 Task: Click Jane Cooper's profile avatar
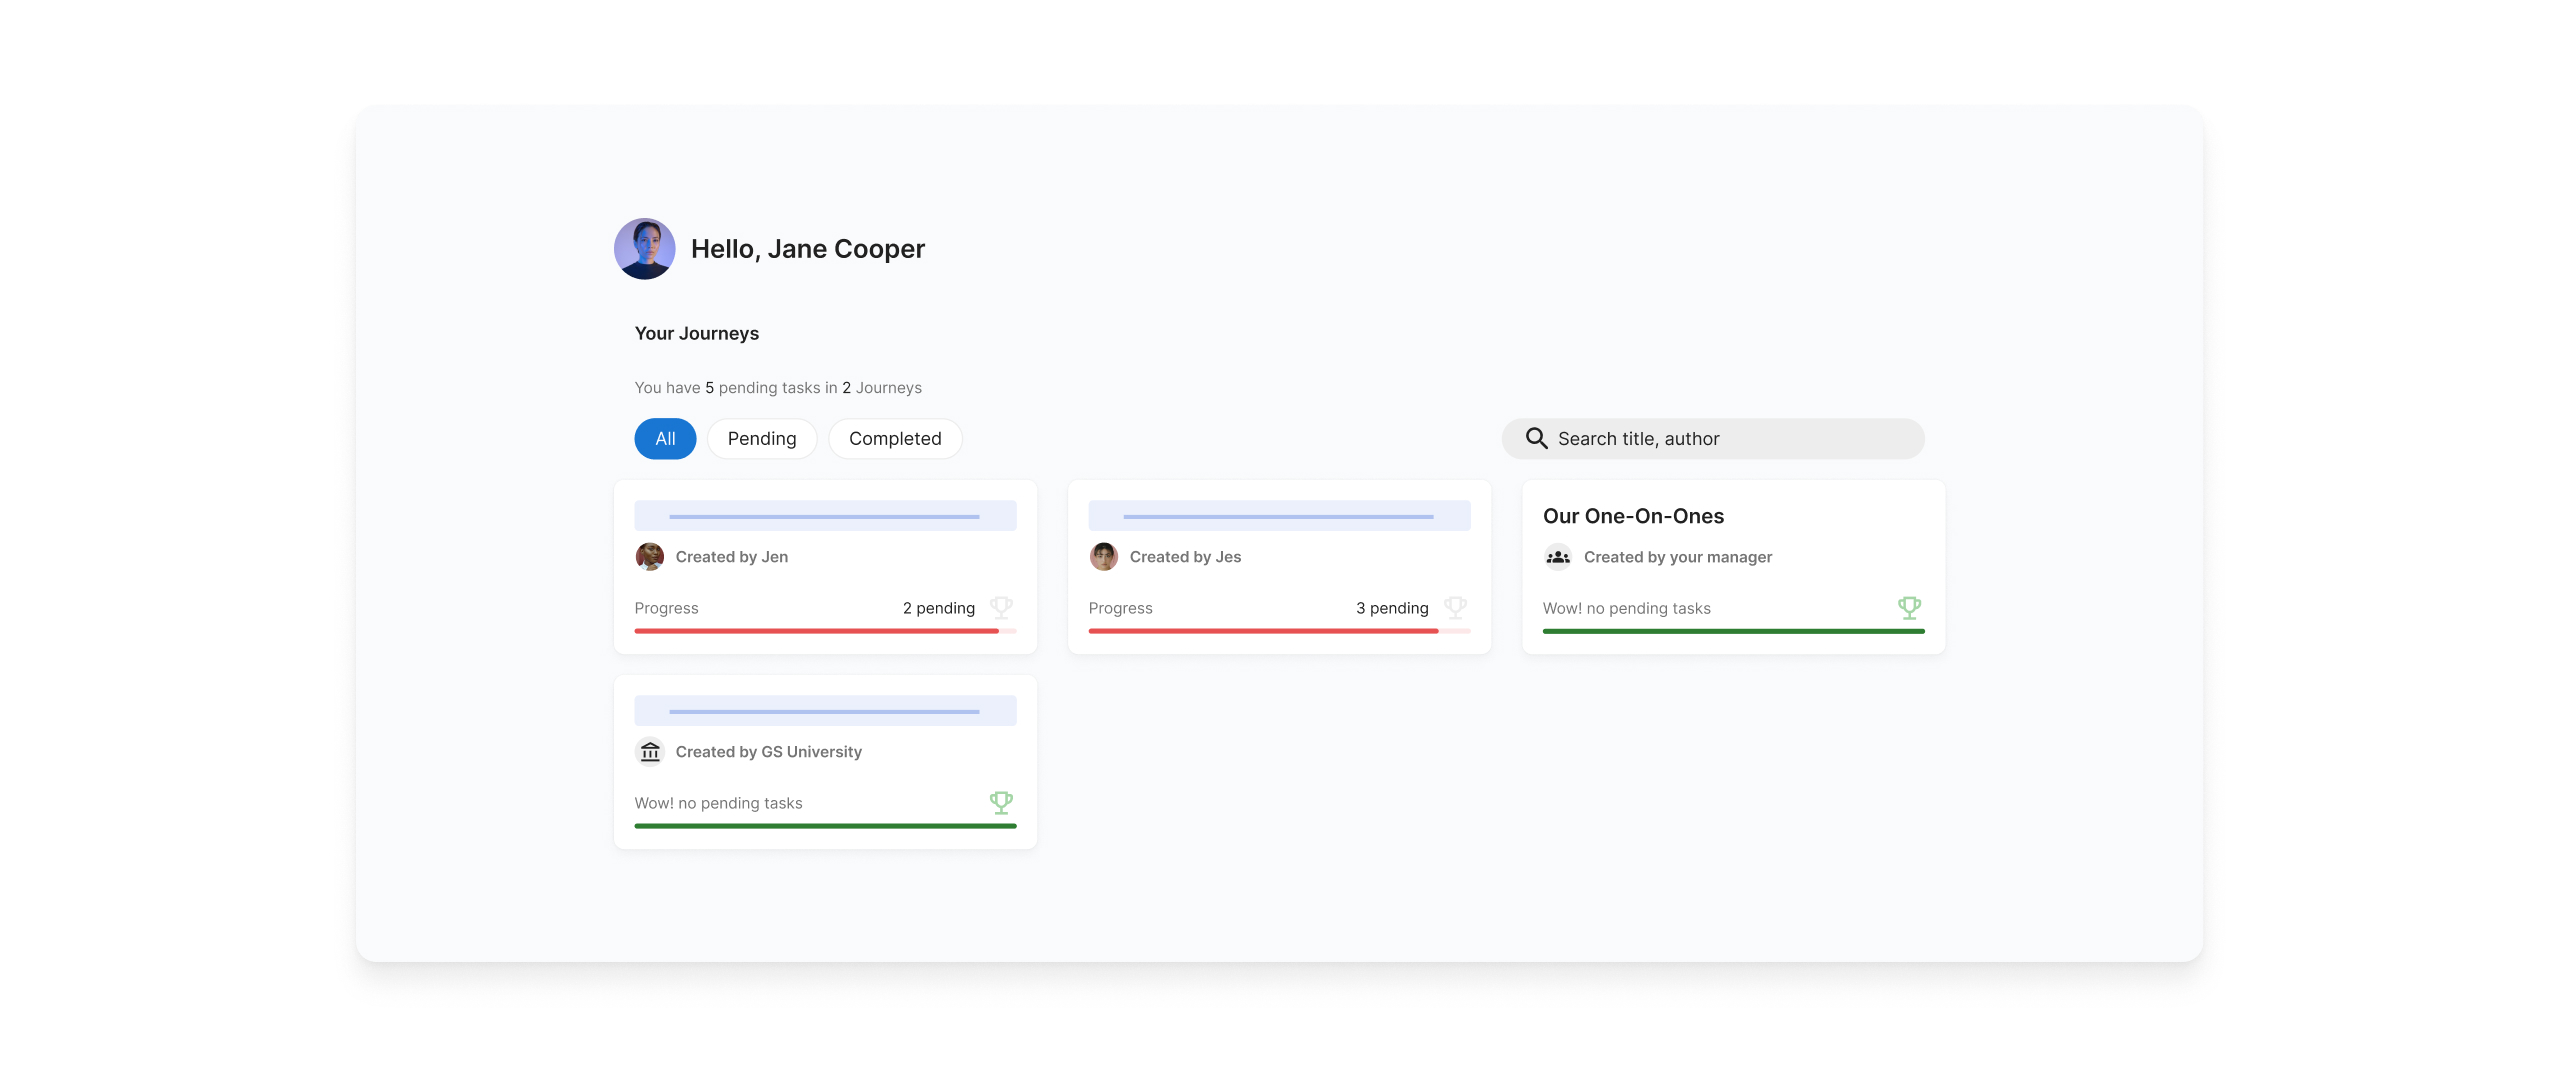644,249
